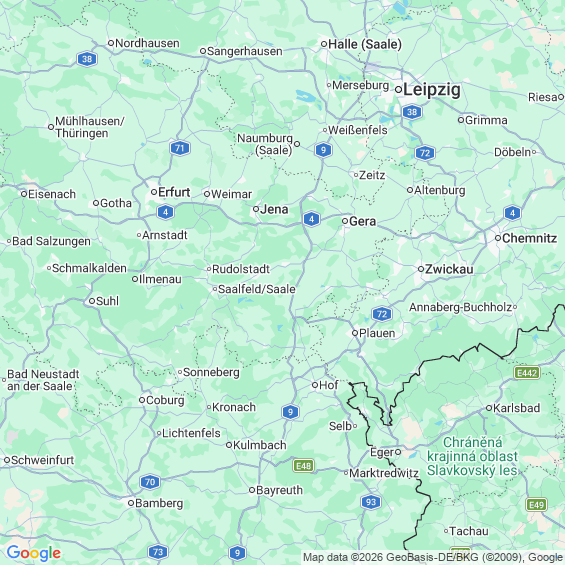Image resolution: width=565 pixels, height=565 pixels.
Task: Click the A72 highway shield near Plauen
Action: (x=382, y=314)
